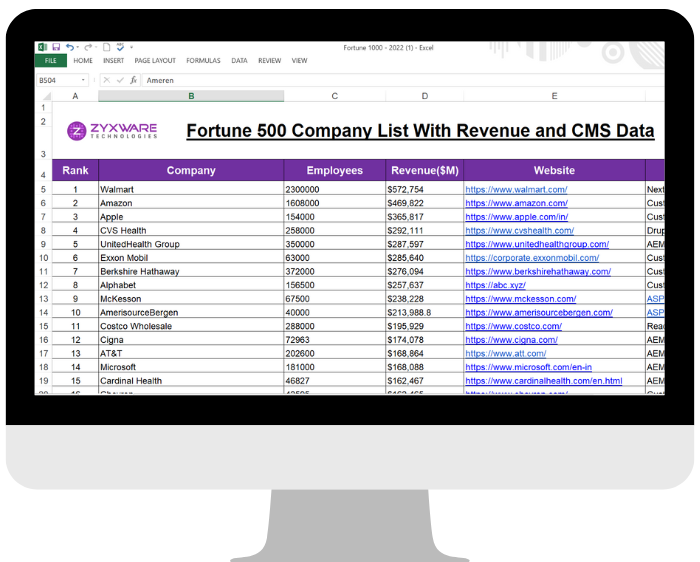Open the Undo history dropdown arrow
The width and height of the screenshot is (700, 562).
pyautogui.click(x=78, y=47)
